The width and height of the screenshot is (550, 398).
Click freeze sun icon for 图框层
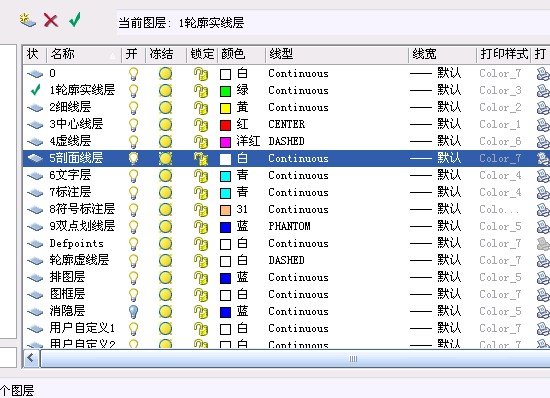click(x=165, y=295)
